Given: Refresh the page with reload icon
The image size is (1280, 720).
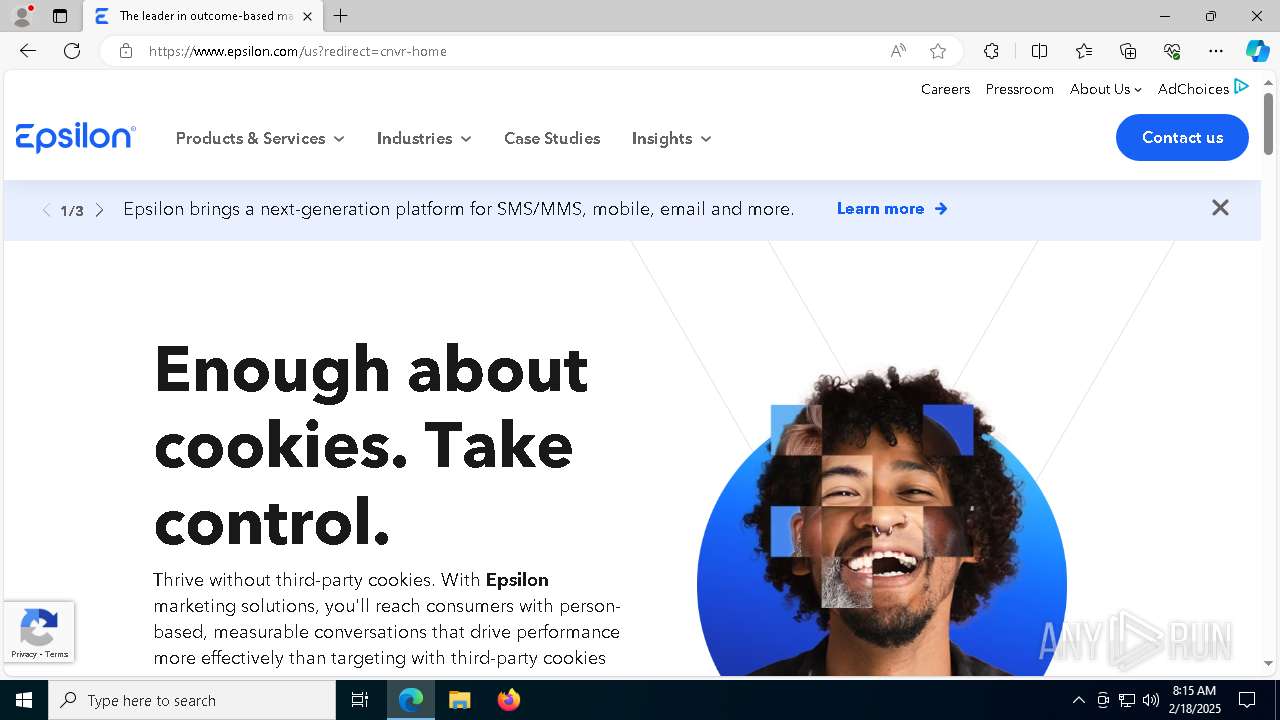Looking at the screenshot, I should 72,51.
